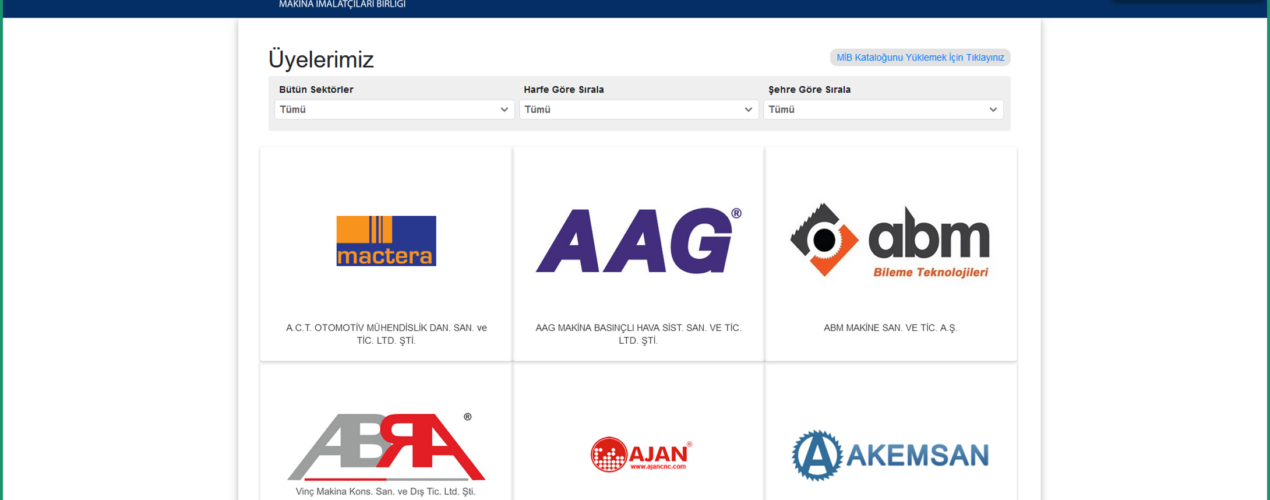
Task: Select AAG MAKİNA BASINÇLI HAVA company name
Action: [639, 334]
